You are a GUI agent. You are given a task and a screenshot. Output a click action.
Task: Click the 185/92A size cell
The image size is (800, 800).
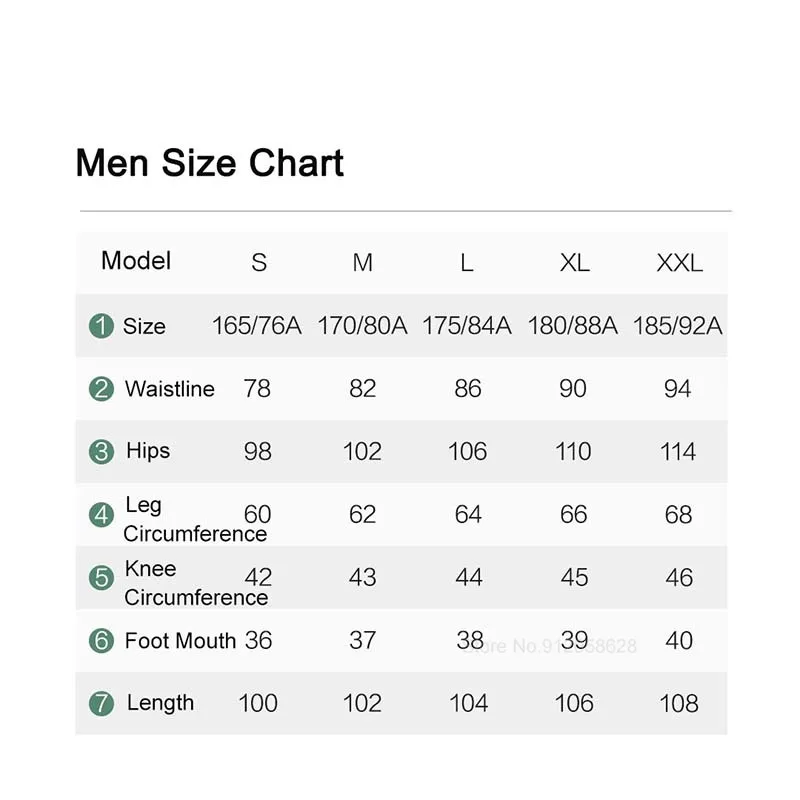click(677, 326)
